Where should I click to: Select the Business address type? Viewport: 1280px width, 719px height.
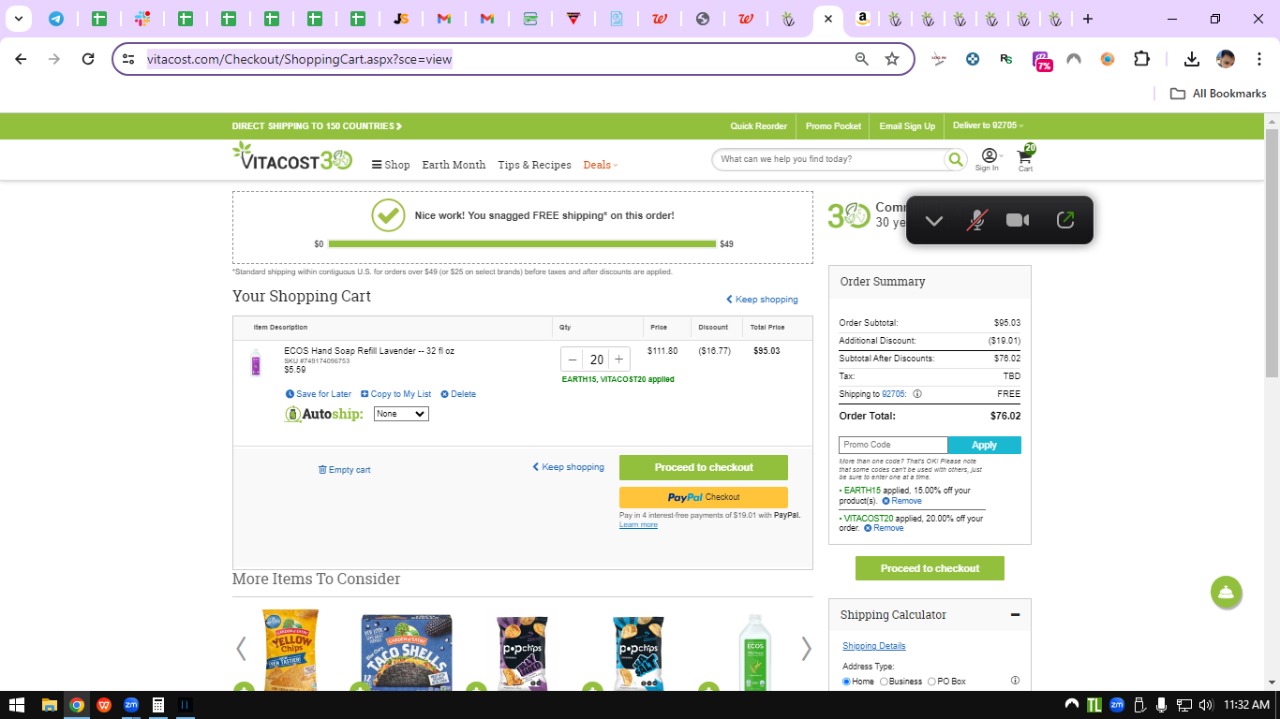pos(884,682)
